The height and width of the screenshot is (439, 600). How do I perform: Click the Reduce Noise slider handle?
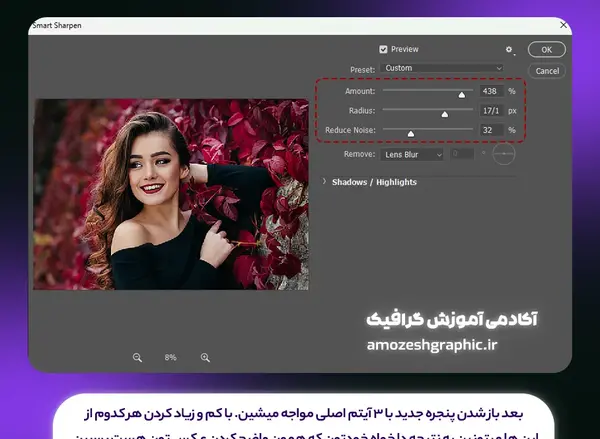[x=411, y=134]
